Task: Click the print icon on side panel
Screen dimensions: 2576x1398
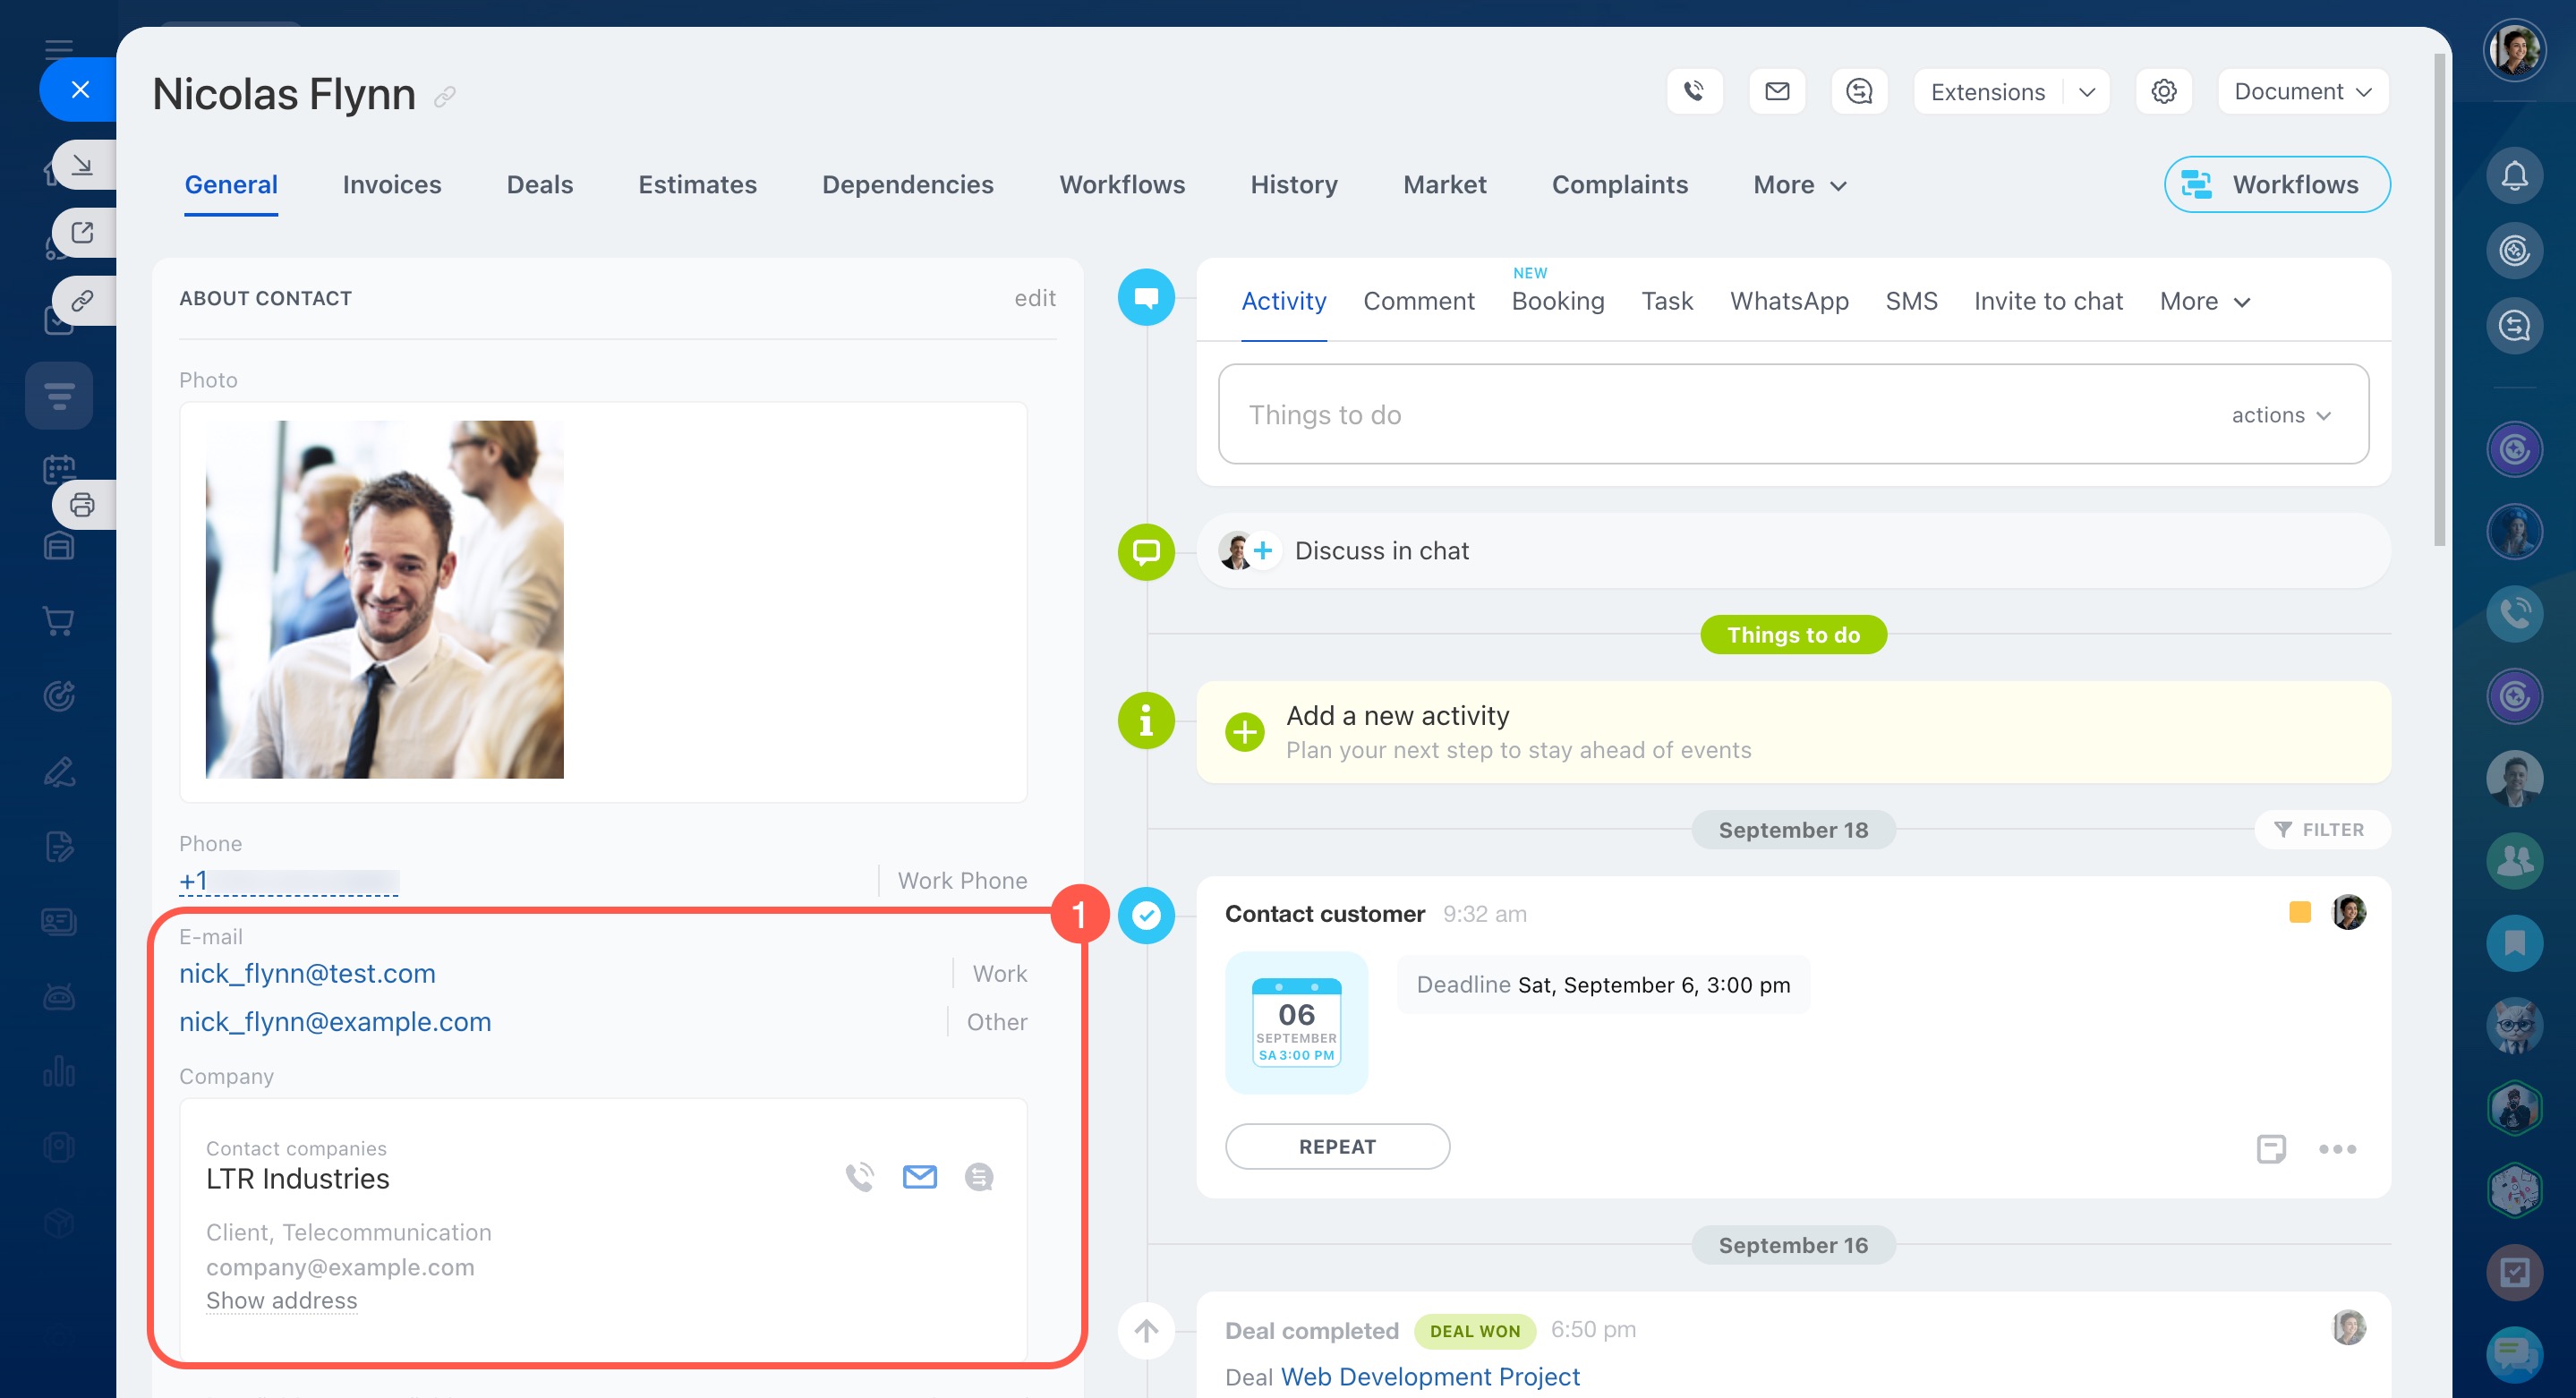Action: click(82, 505)
